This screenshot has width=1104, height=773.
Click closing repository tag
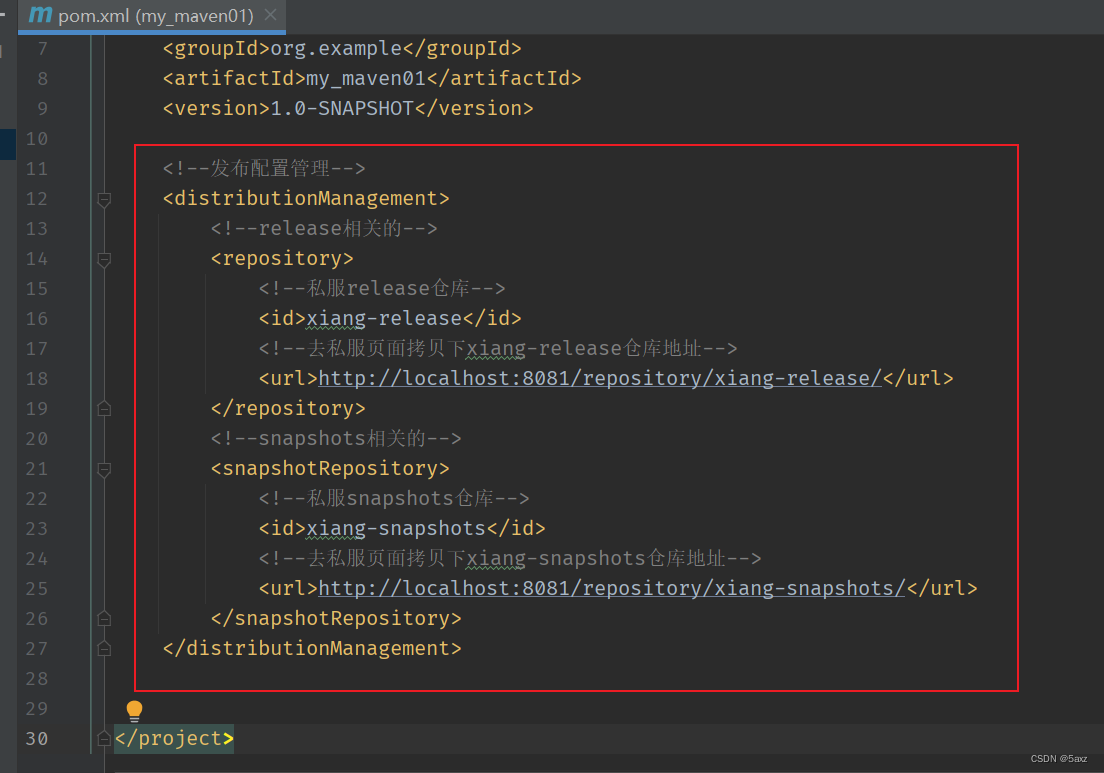click(x=288, y=408)
